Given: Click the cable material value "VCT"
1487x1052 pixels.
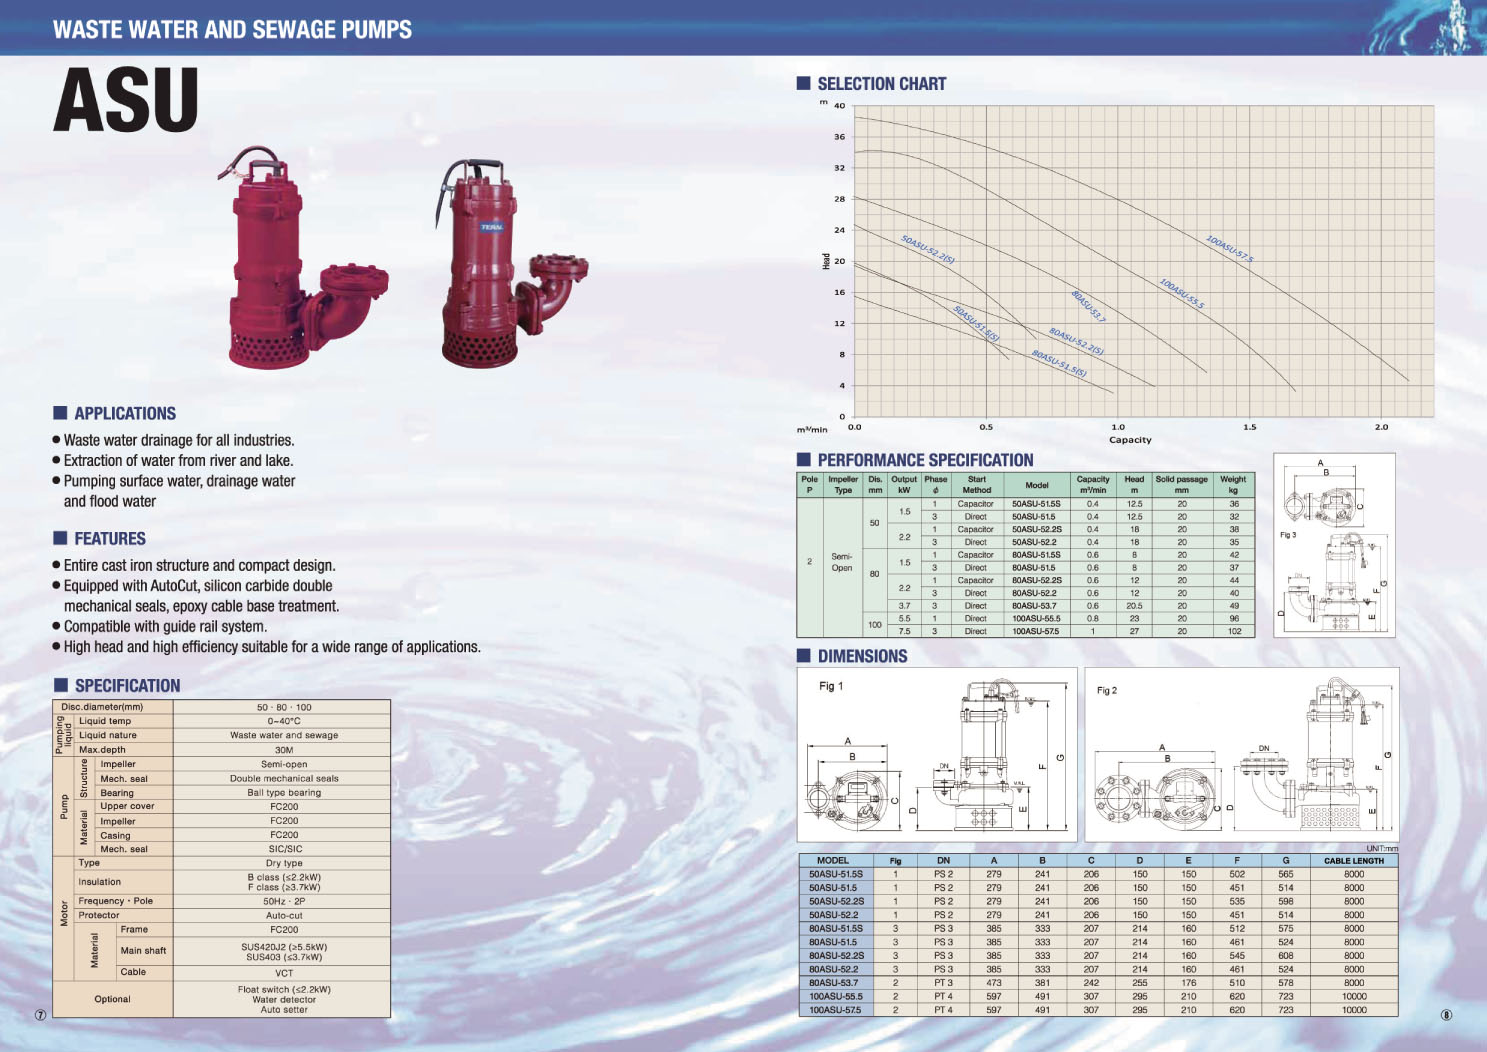Looking at the screenshot, I should point(284,972).
